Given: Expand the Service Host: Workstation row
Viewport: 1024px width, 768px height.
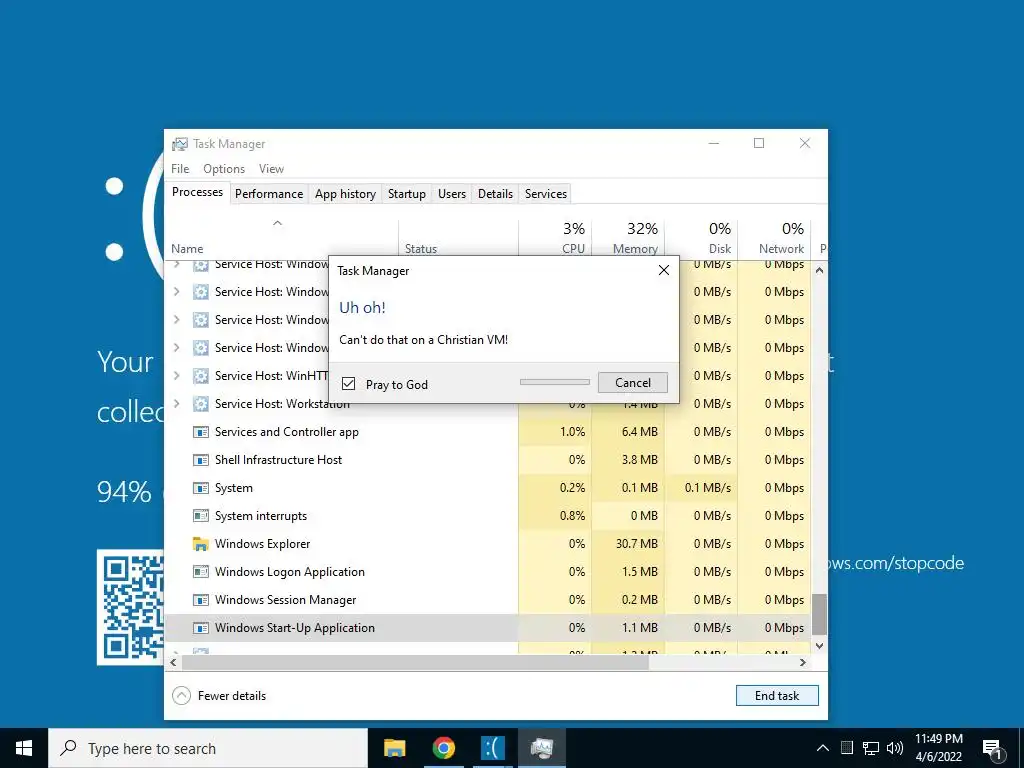Looking at the screenshot, I should 176,404.
